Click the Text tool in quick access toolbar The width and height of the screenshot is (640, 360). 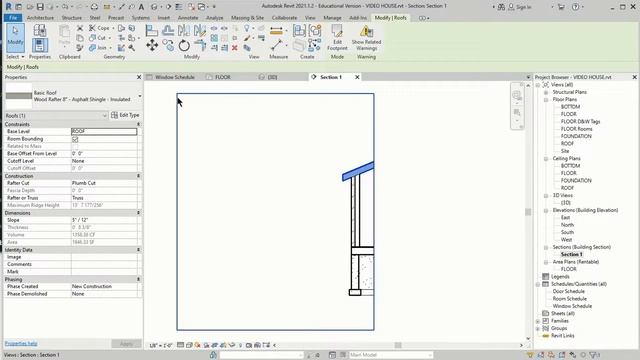141,7
